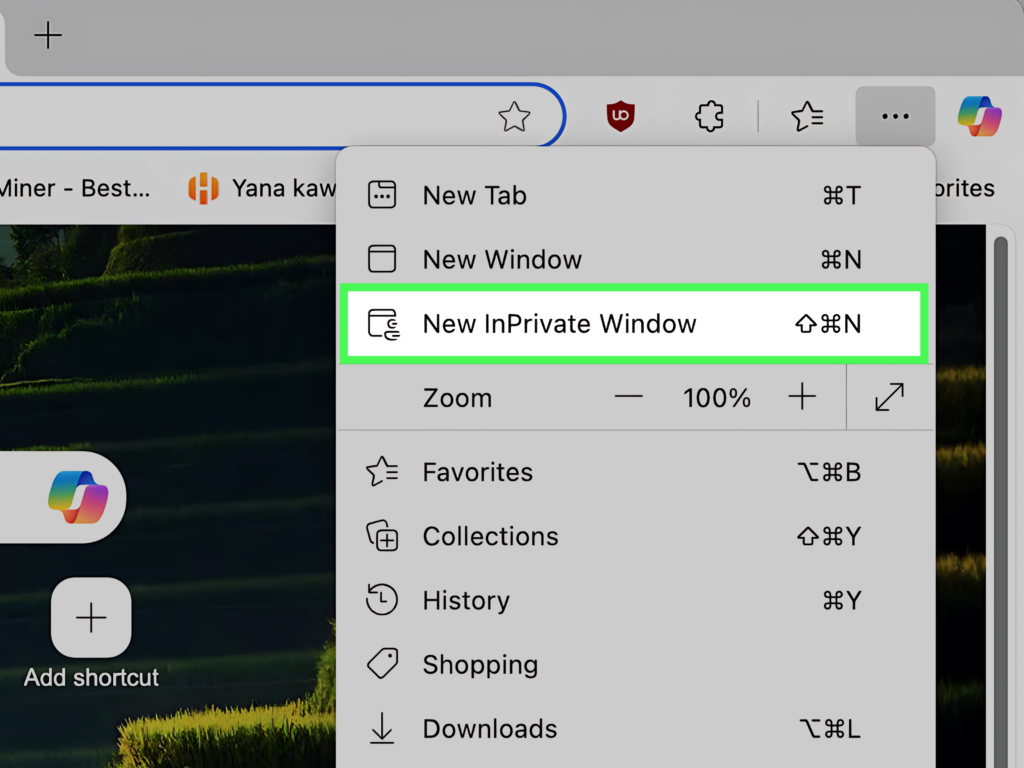Increase zoom with the plus button

(802, 397)
